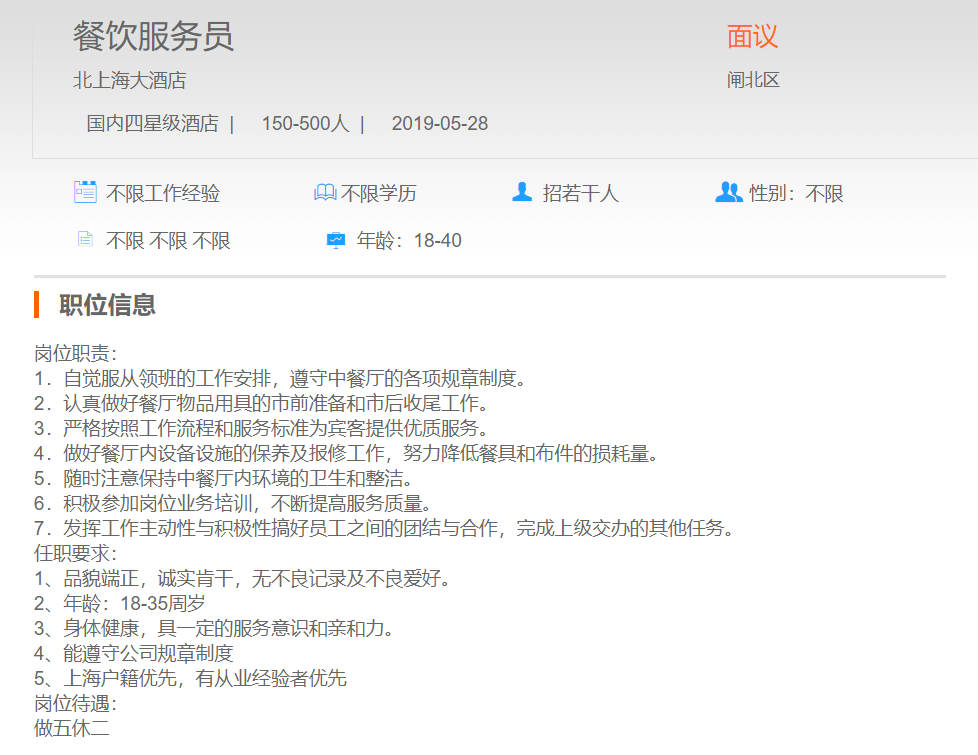Click the calendar icon beside 不限工作经验
This screenshot has width=978, height=755.
85,192
